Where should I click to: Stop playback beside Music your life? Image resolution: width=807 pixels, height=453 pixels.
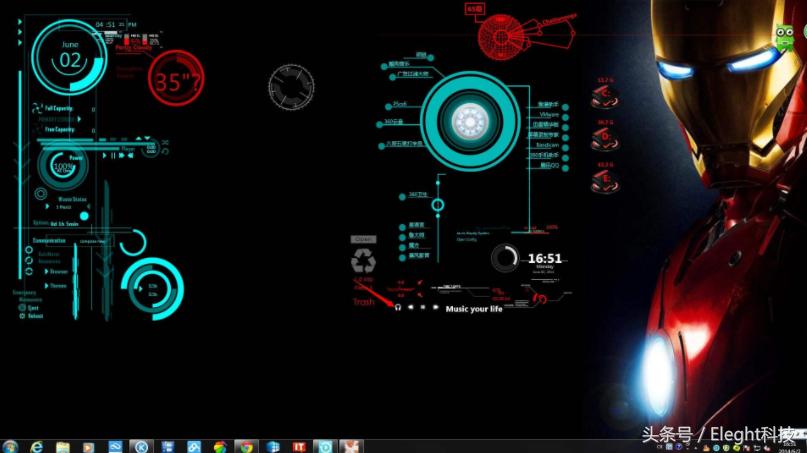(423, 307)
